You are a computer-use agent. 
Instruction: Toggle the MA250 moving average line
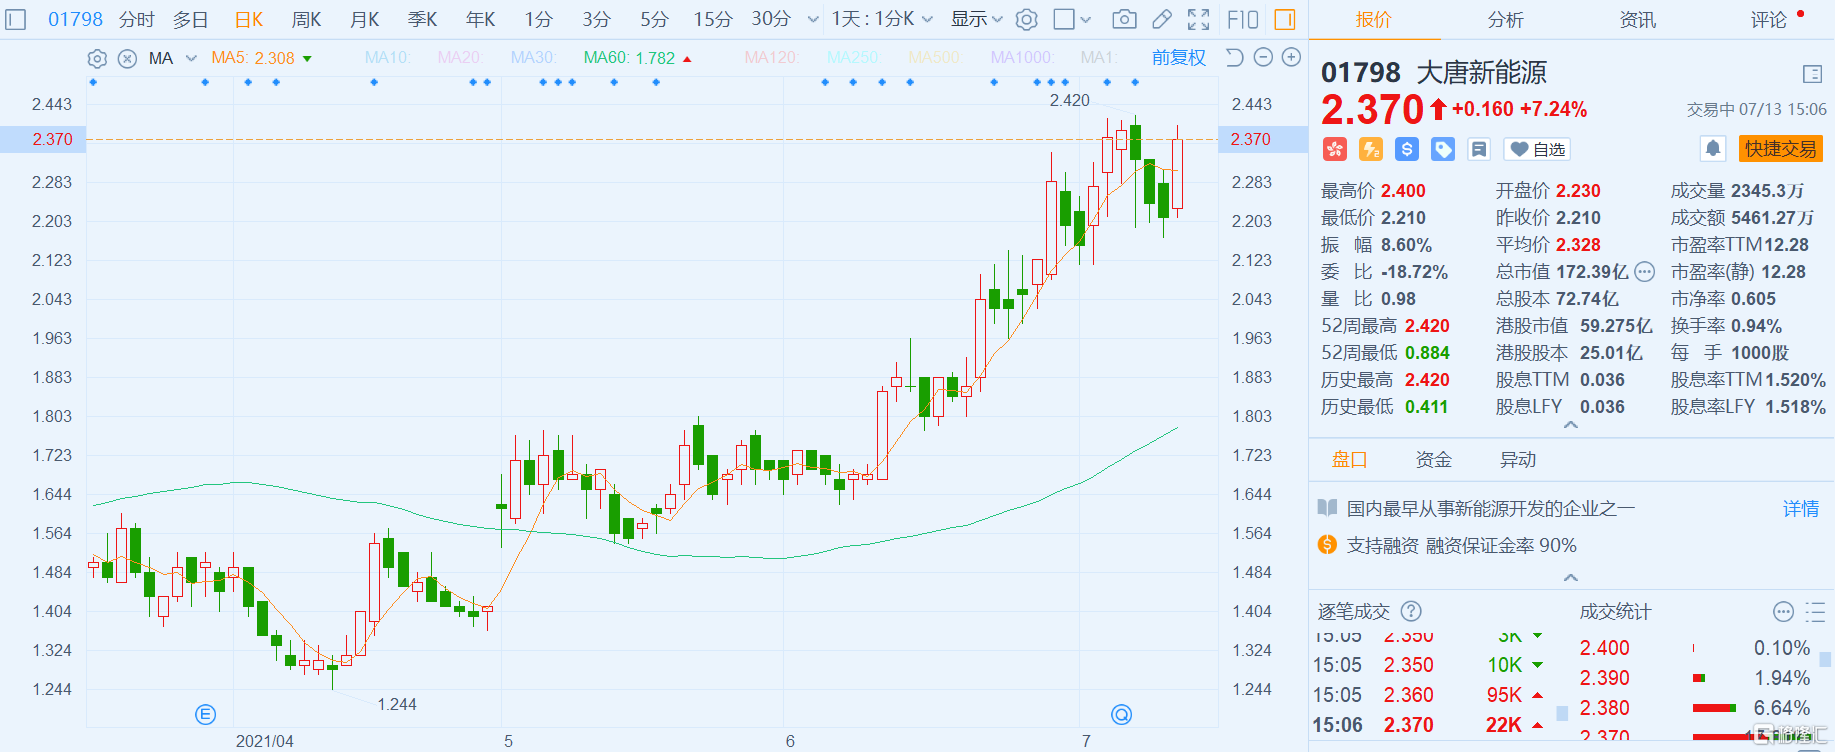(854, 58)
